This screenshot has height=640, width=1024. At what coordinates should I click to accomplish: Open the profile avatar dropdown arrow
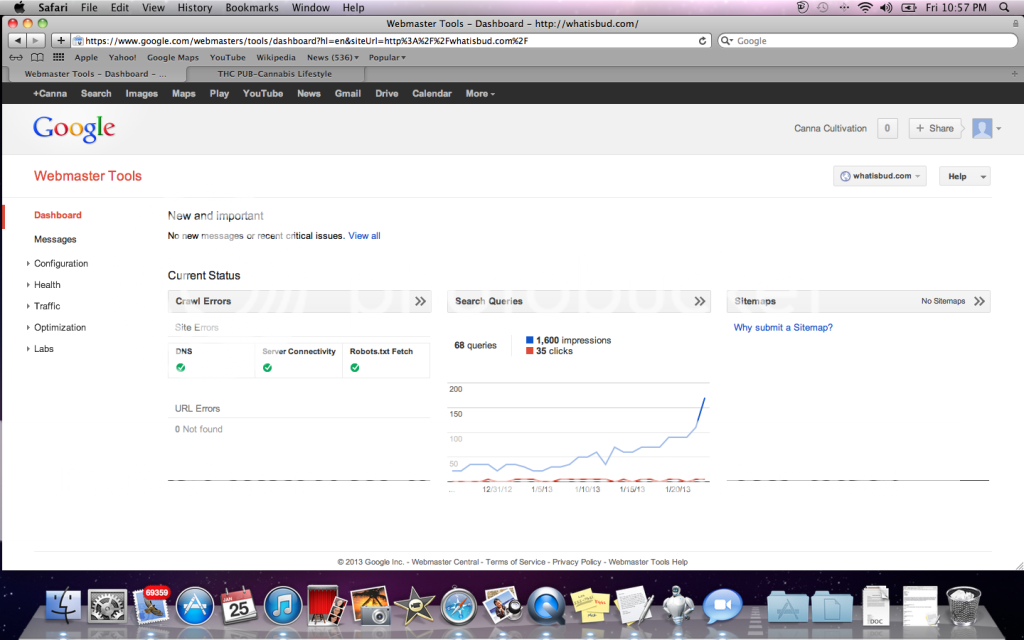tap(999, 129)
